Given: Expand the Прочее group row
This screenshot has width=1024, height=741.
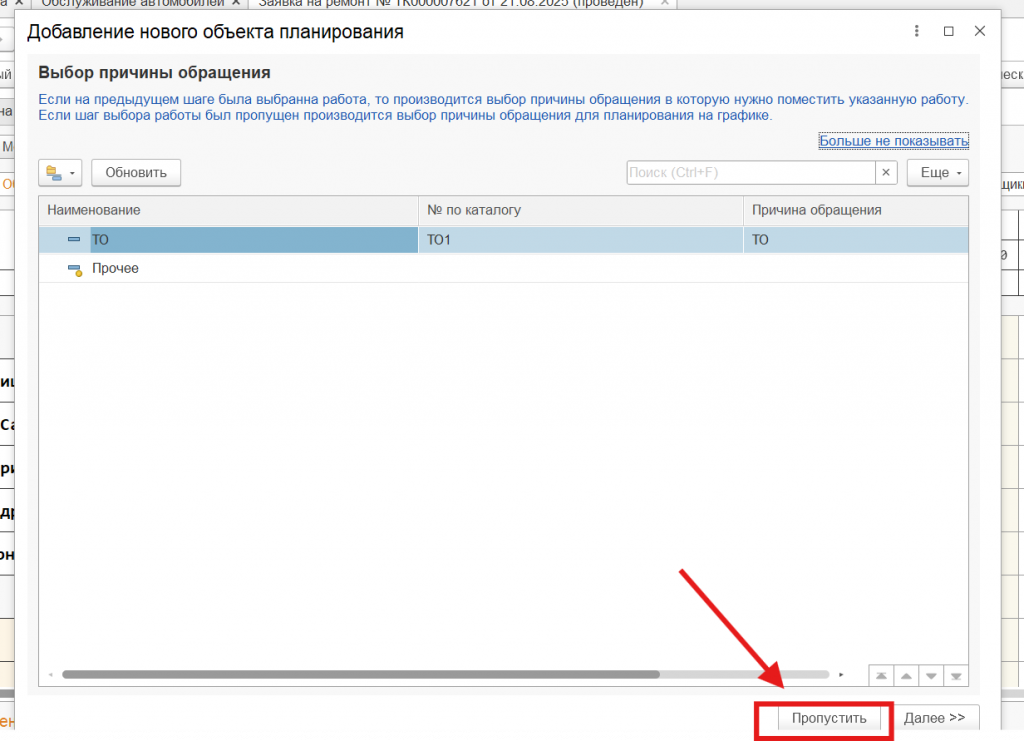Looking at the screenshot, I should click(74, 269).
